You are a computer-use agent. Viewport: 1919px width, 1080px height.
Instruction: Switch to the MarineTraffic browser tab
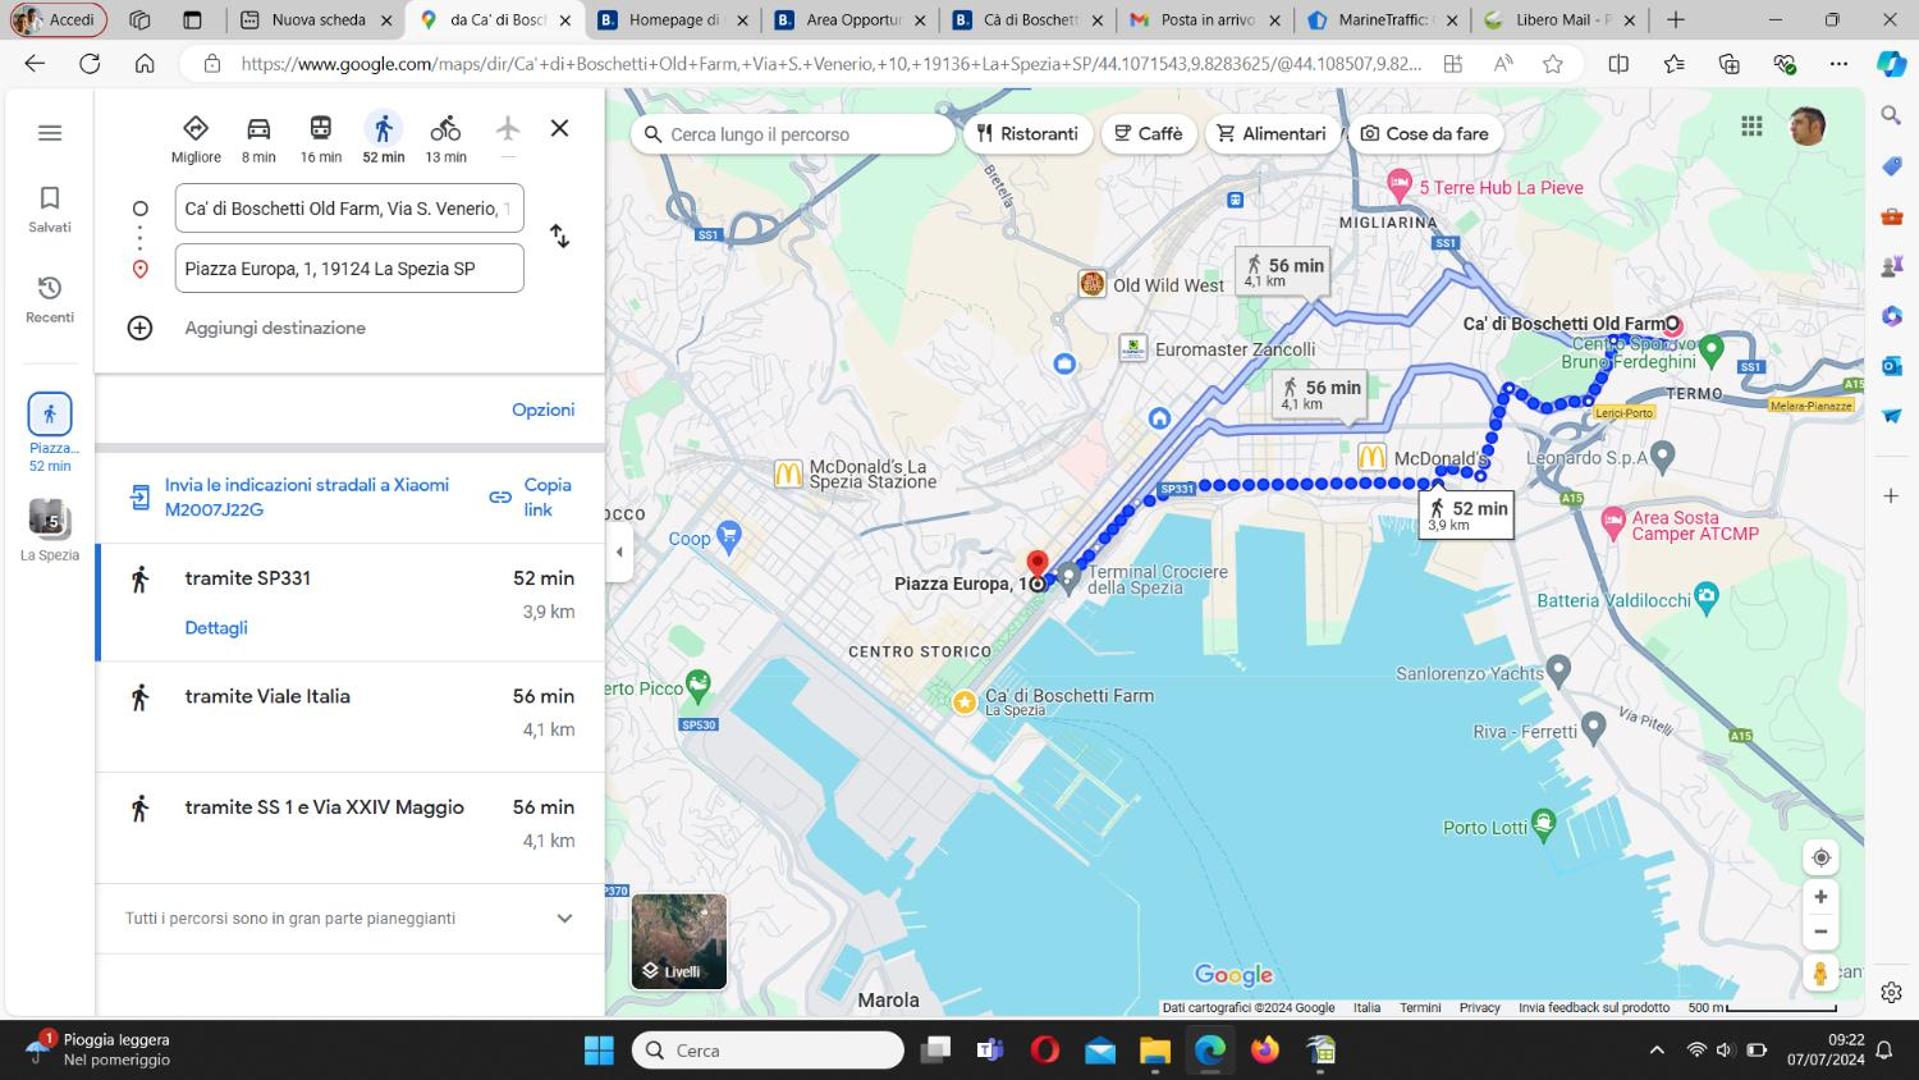click(1380, 20)
